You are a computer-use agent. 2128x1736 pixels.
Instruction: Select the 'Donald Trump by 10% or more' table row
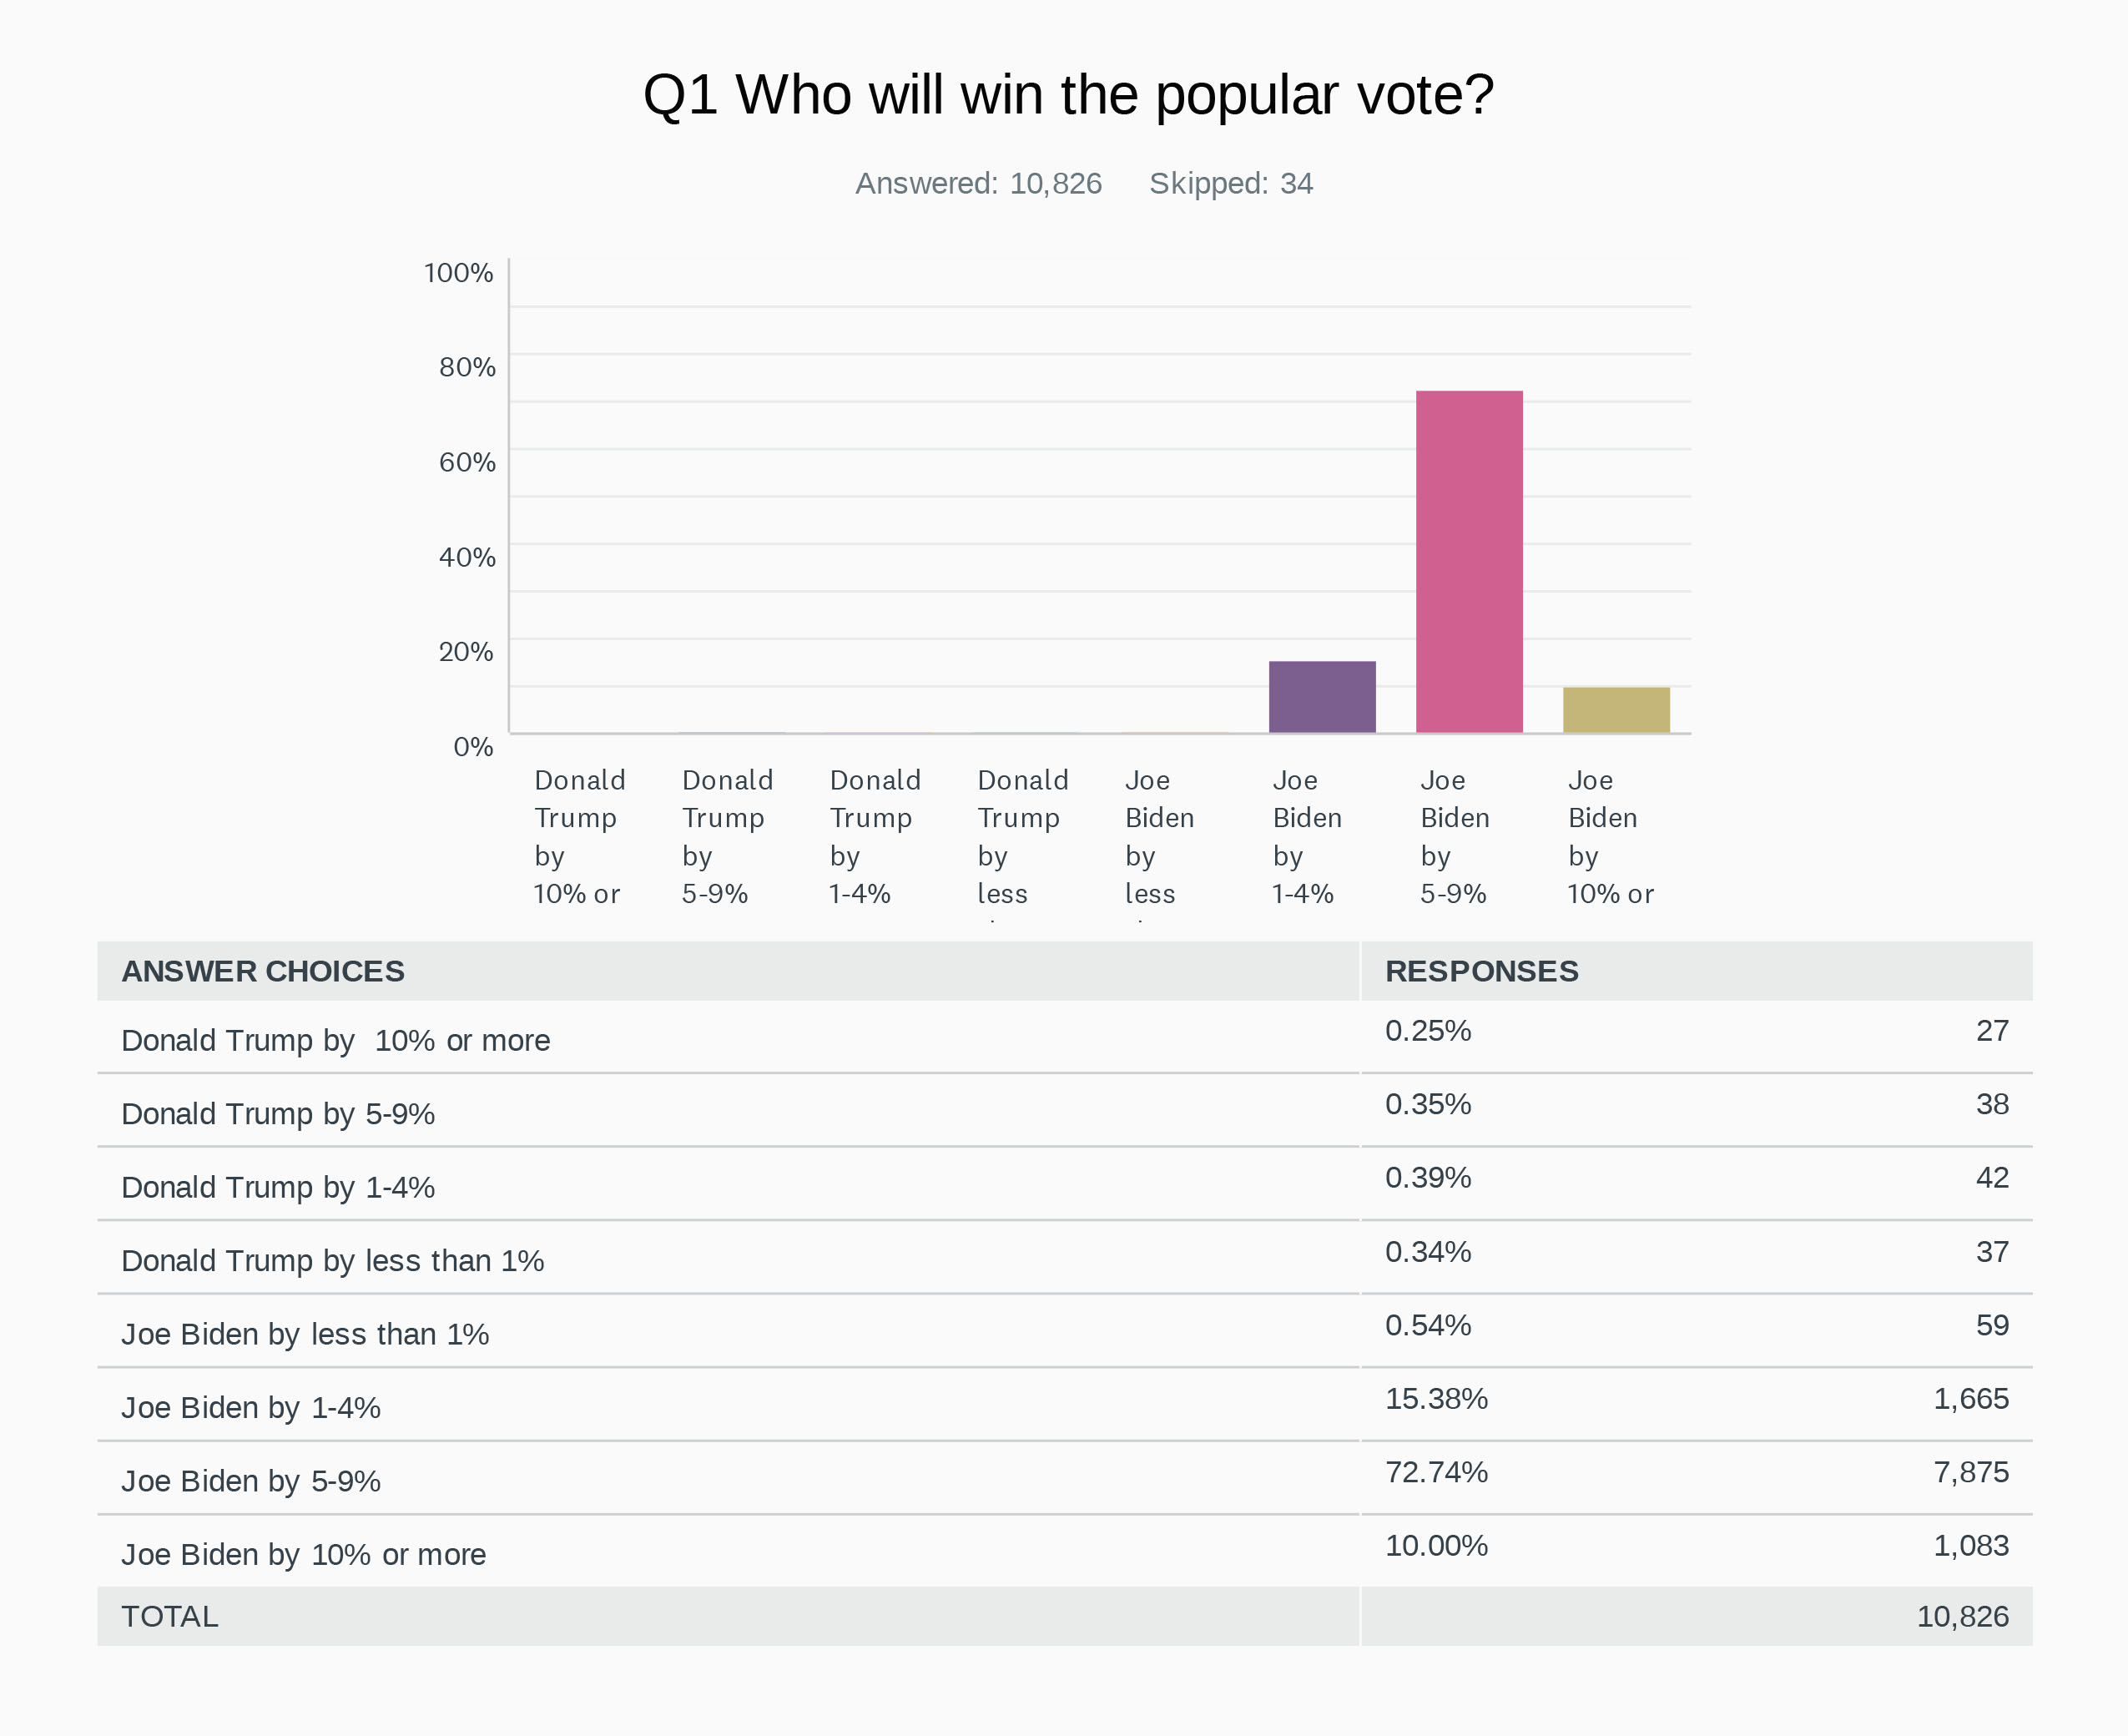[x=336, y=1040]
